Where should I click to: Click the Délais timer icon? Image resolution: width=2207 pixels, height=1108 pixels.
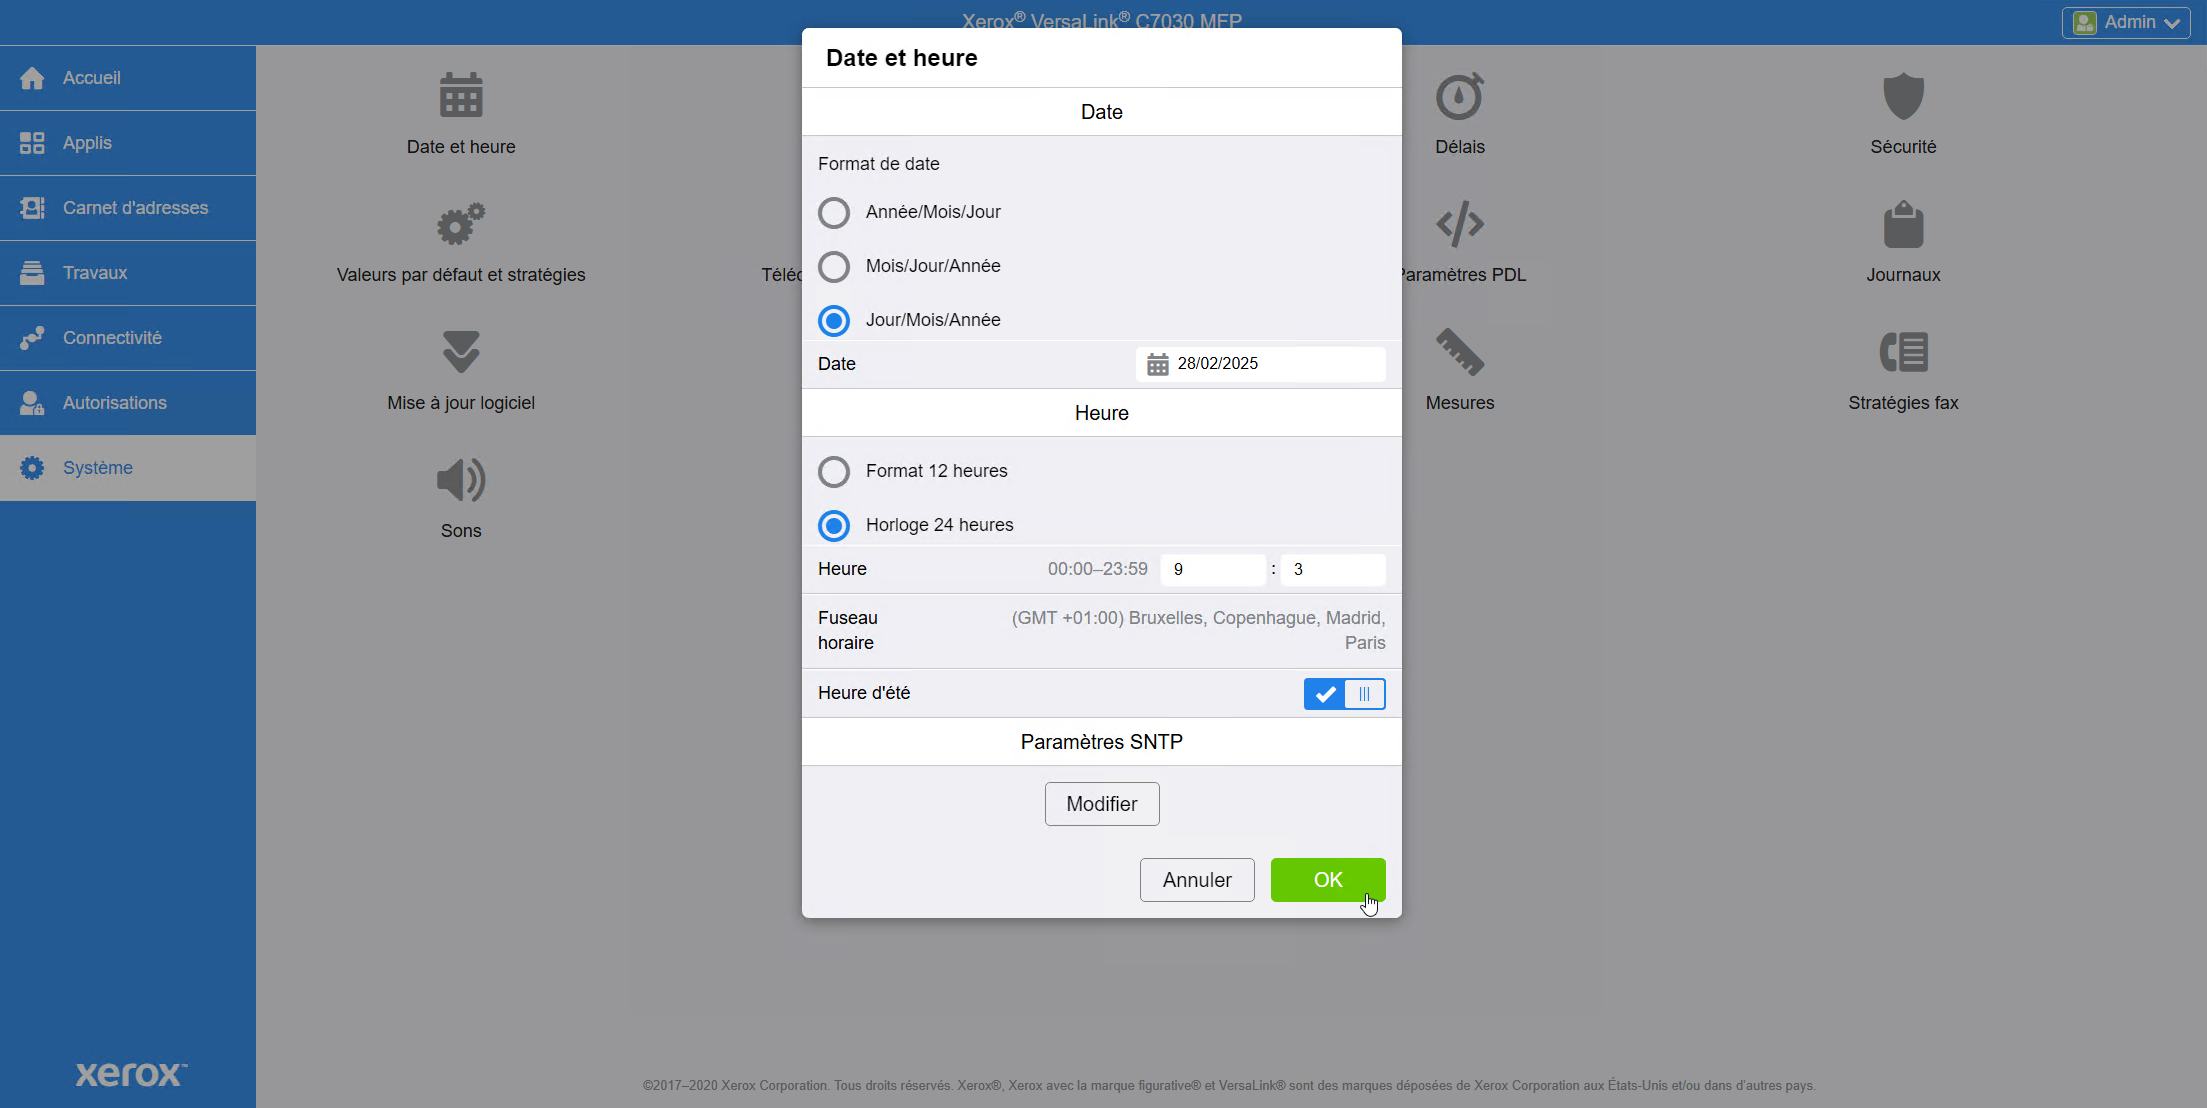coord(1459,97)
